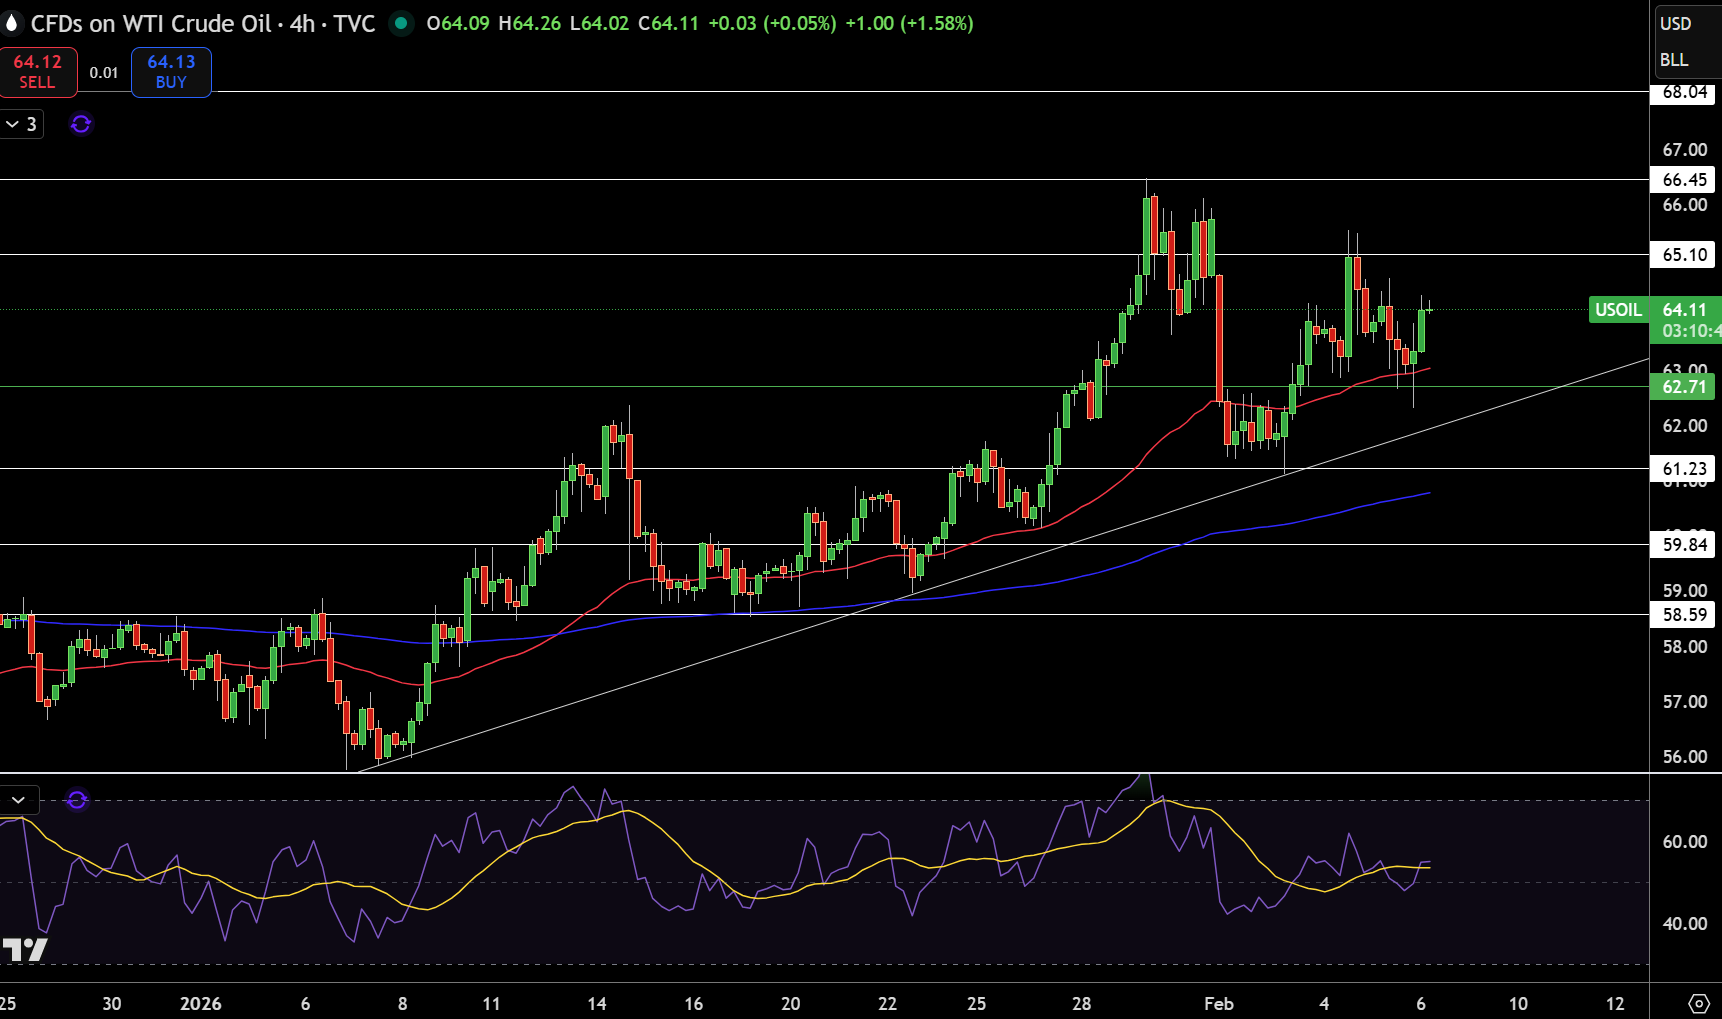Collapse the indicator legend showing 3
This screenshot has width=1722, height=1019.
point(22,124)
